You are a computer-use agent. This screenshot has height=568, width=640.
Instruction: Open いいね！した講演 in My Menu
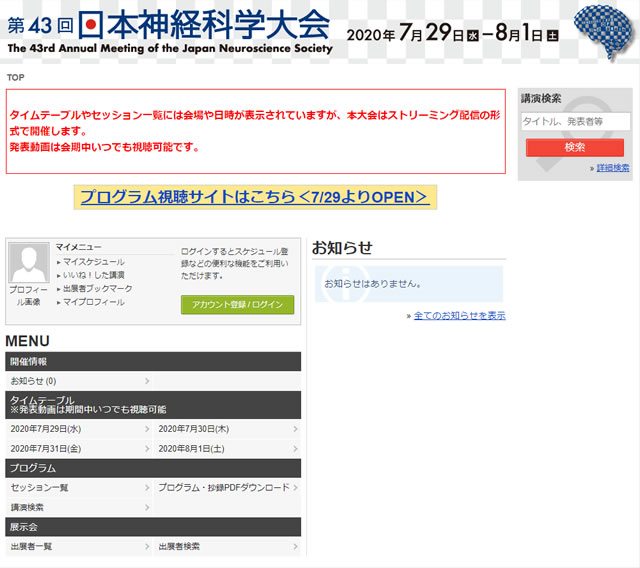pyautogui.click(x=93, y=275)
